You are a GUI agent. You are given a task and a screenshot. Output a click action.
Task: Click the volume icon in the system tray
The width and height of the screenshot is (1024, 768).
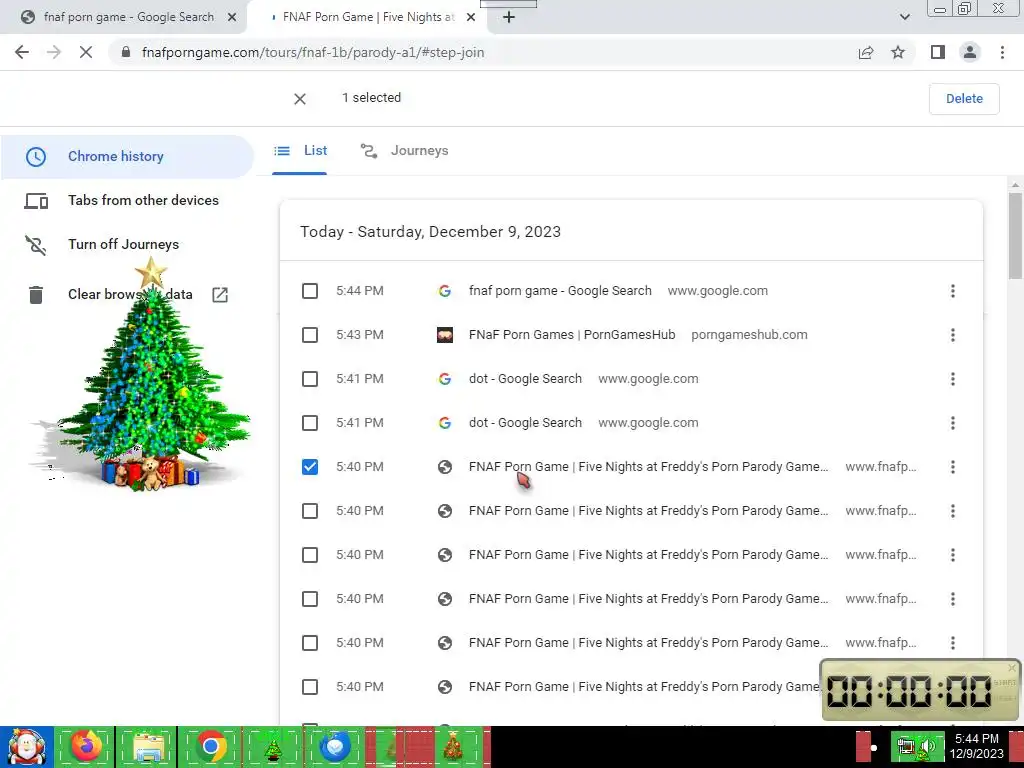928,747
